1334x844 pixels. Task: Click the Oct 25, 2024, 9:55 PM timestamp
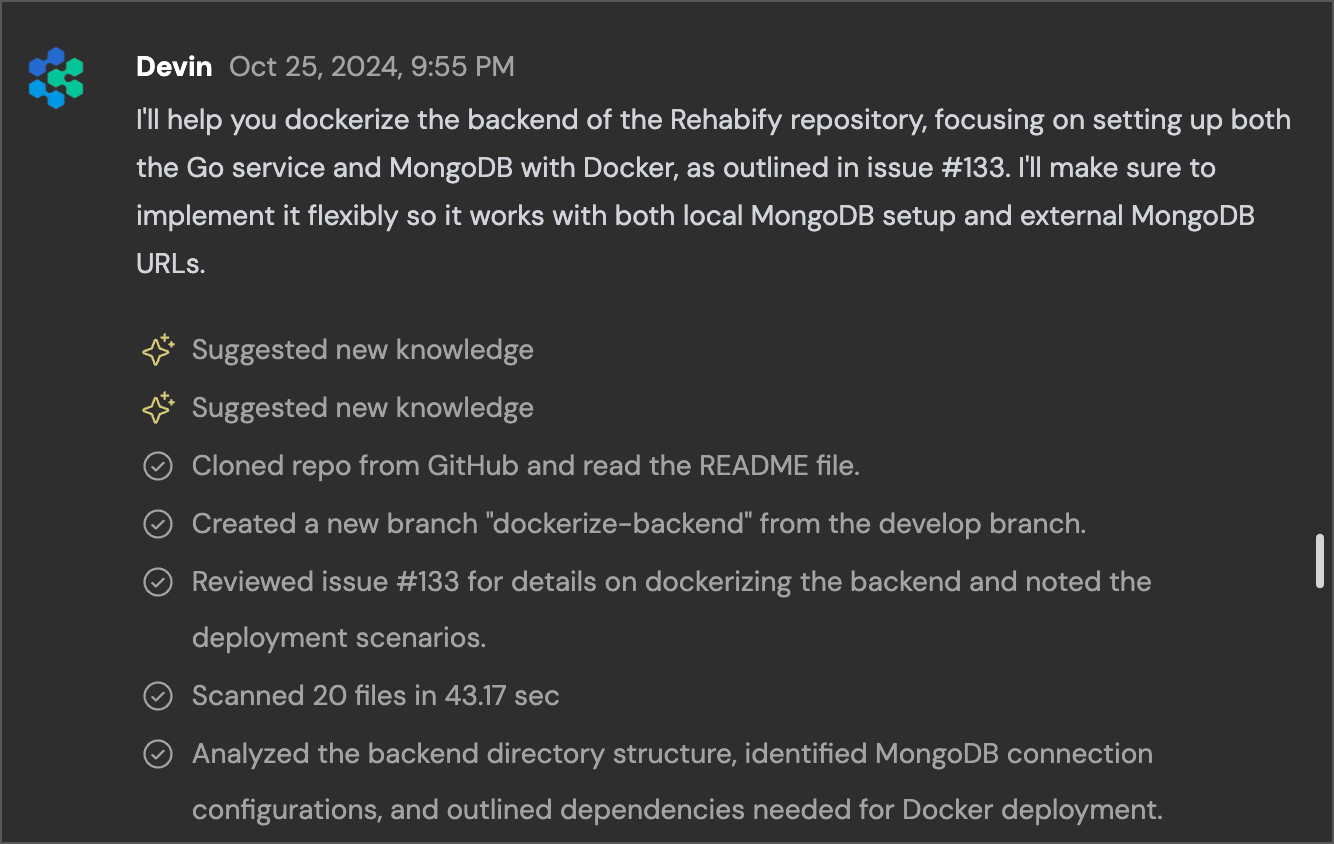pyautogui.click(x=372, y=67)
